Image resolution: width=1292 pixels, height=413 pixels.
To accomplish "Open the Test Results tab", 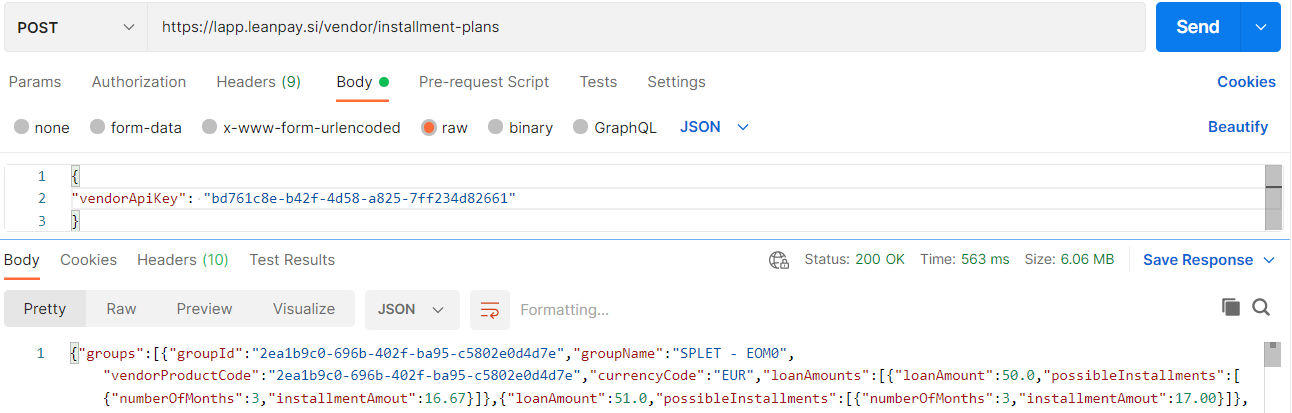I will (292, 260).
